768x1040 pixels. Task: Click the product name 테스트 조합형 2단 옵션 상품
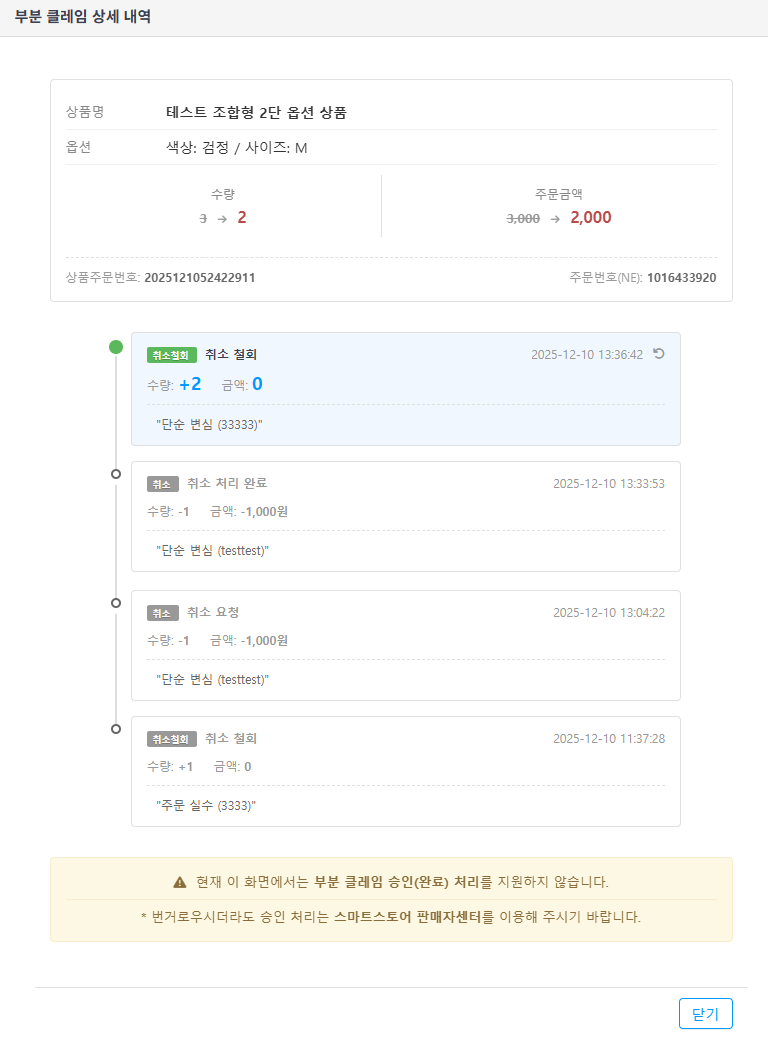(x=256, y=112)
